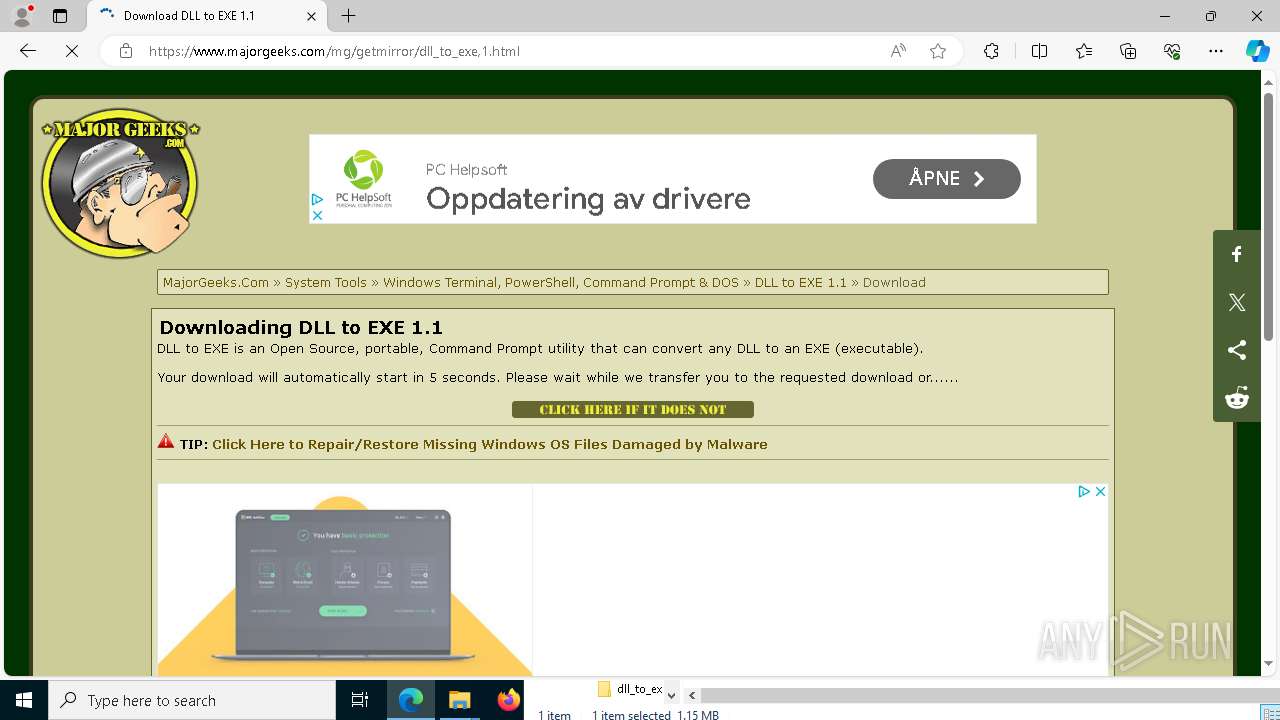Click Here If It Does Not button

coord(633,410)
